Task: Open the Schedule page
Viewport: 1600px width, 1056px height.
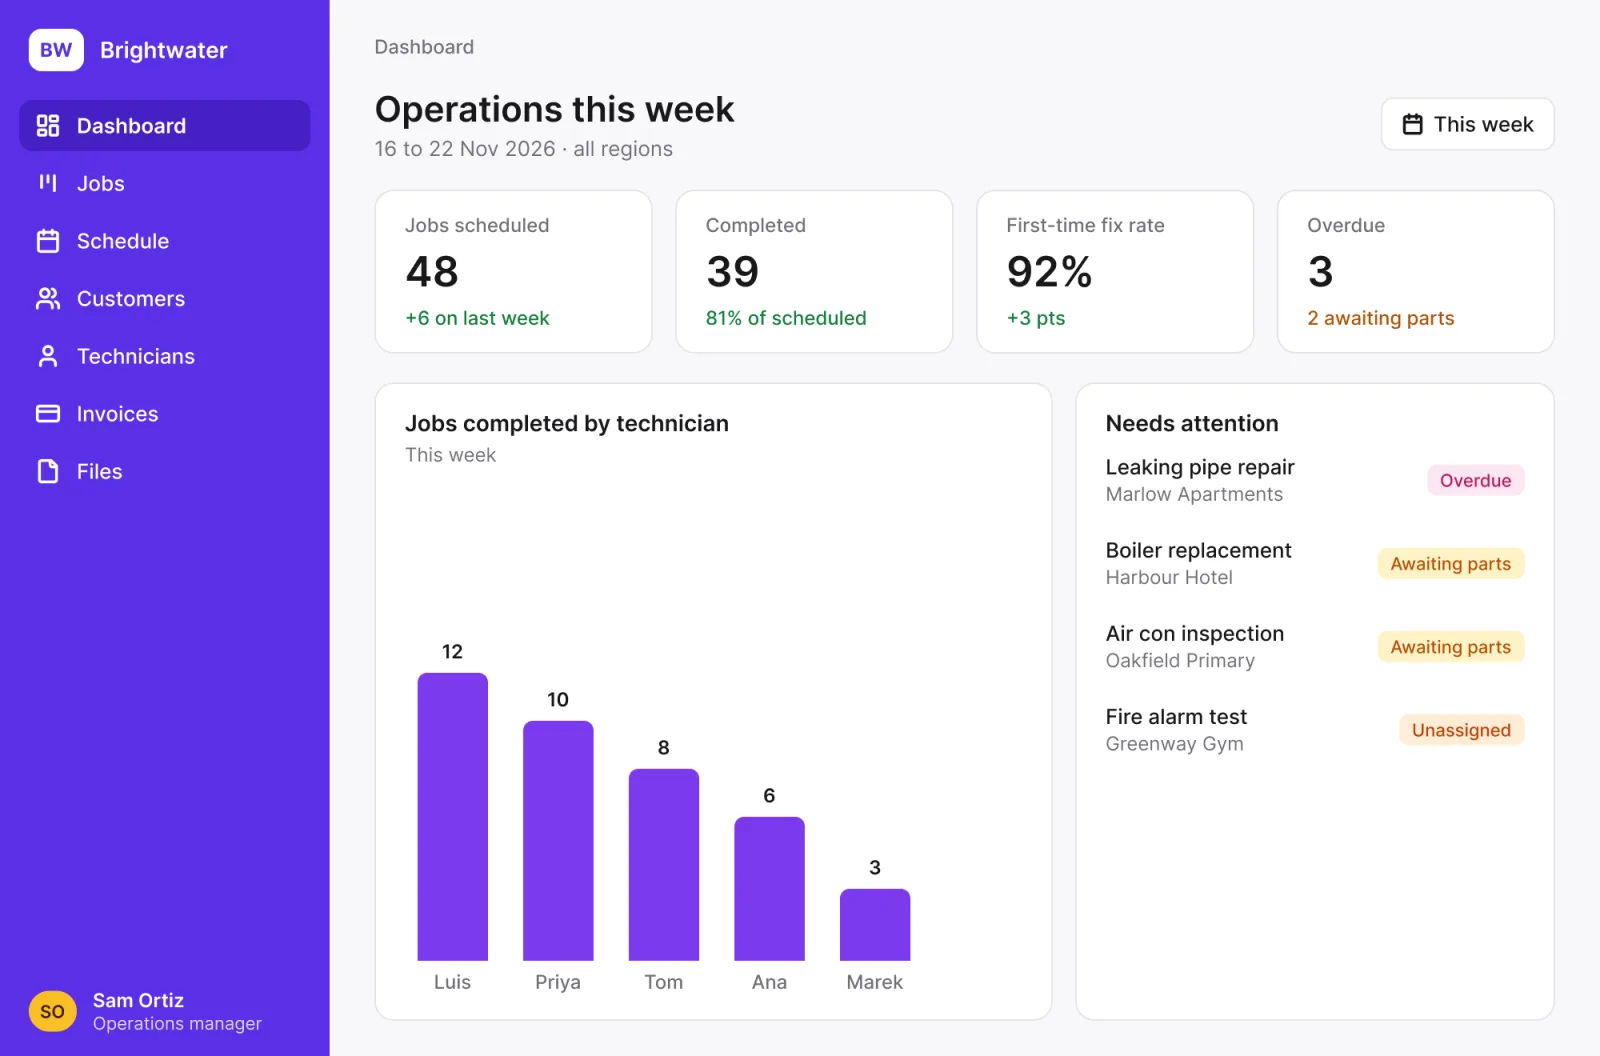Action: 165,241
